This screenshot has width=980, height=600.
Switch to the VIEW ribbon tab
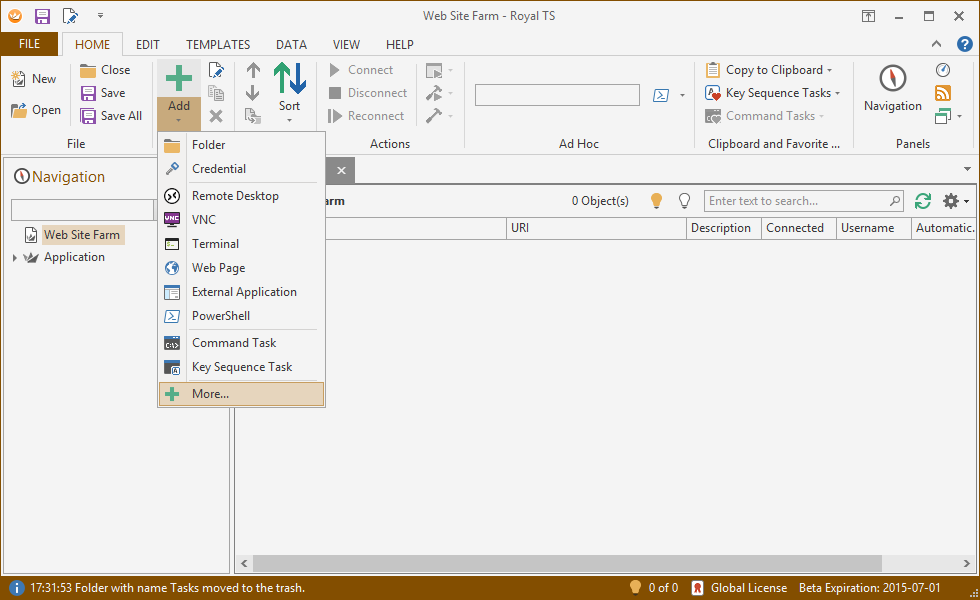click(x=346, y=44)
